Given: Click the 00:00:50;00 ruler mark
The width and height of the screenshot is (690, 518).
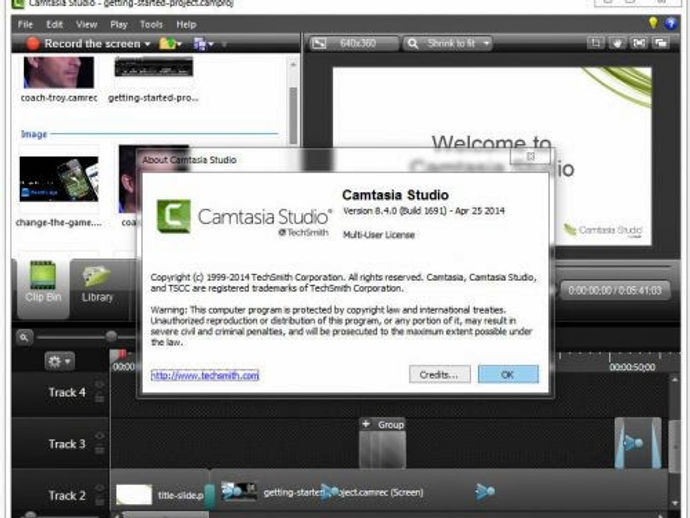Looking at the screenshot, I should [632, 367].
